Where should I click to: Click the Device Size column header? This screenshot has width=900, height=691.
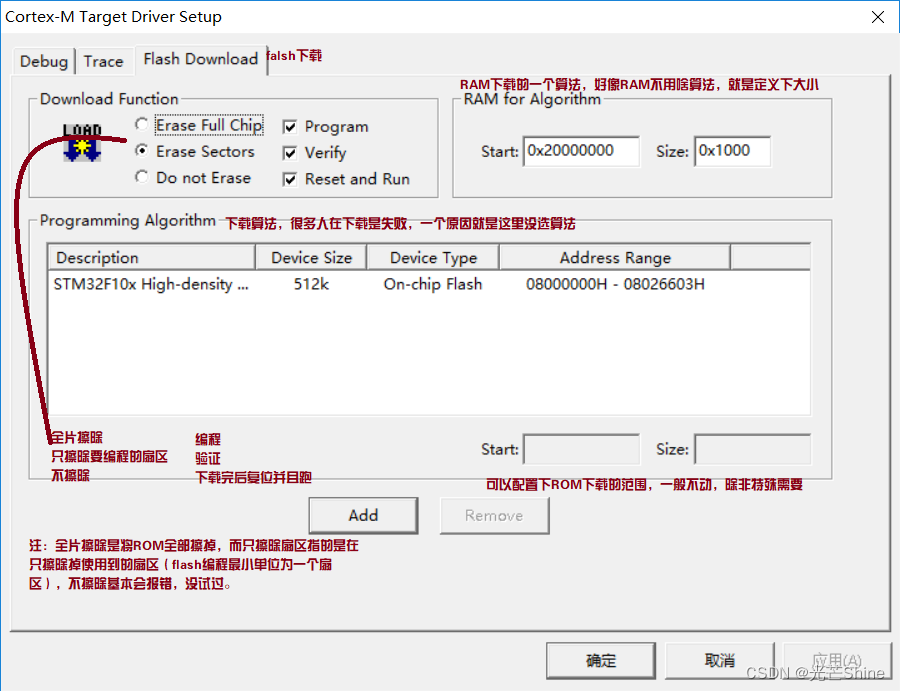[x=311, y=258]
